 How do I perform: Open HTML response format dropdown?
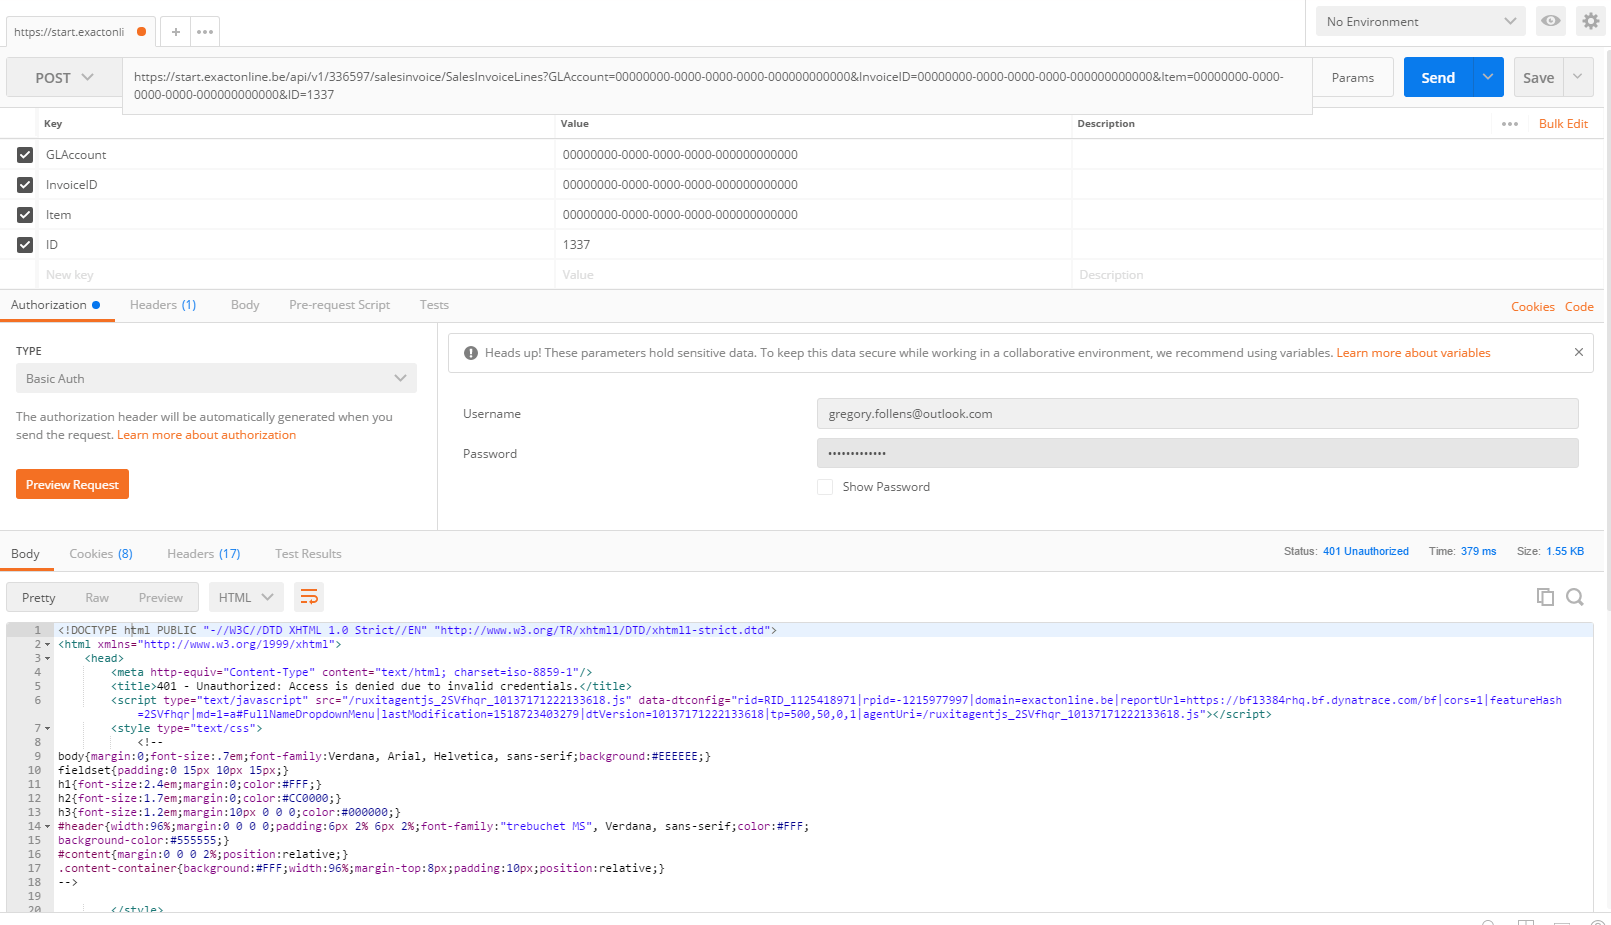(x=246, y=597)
